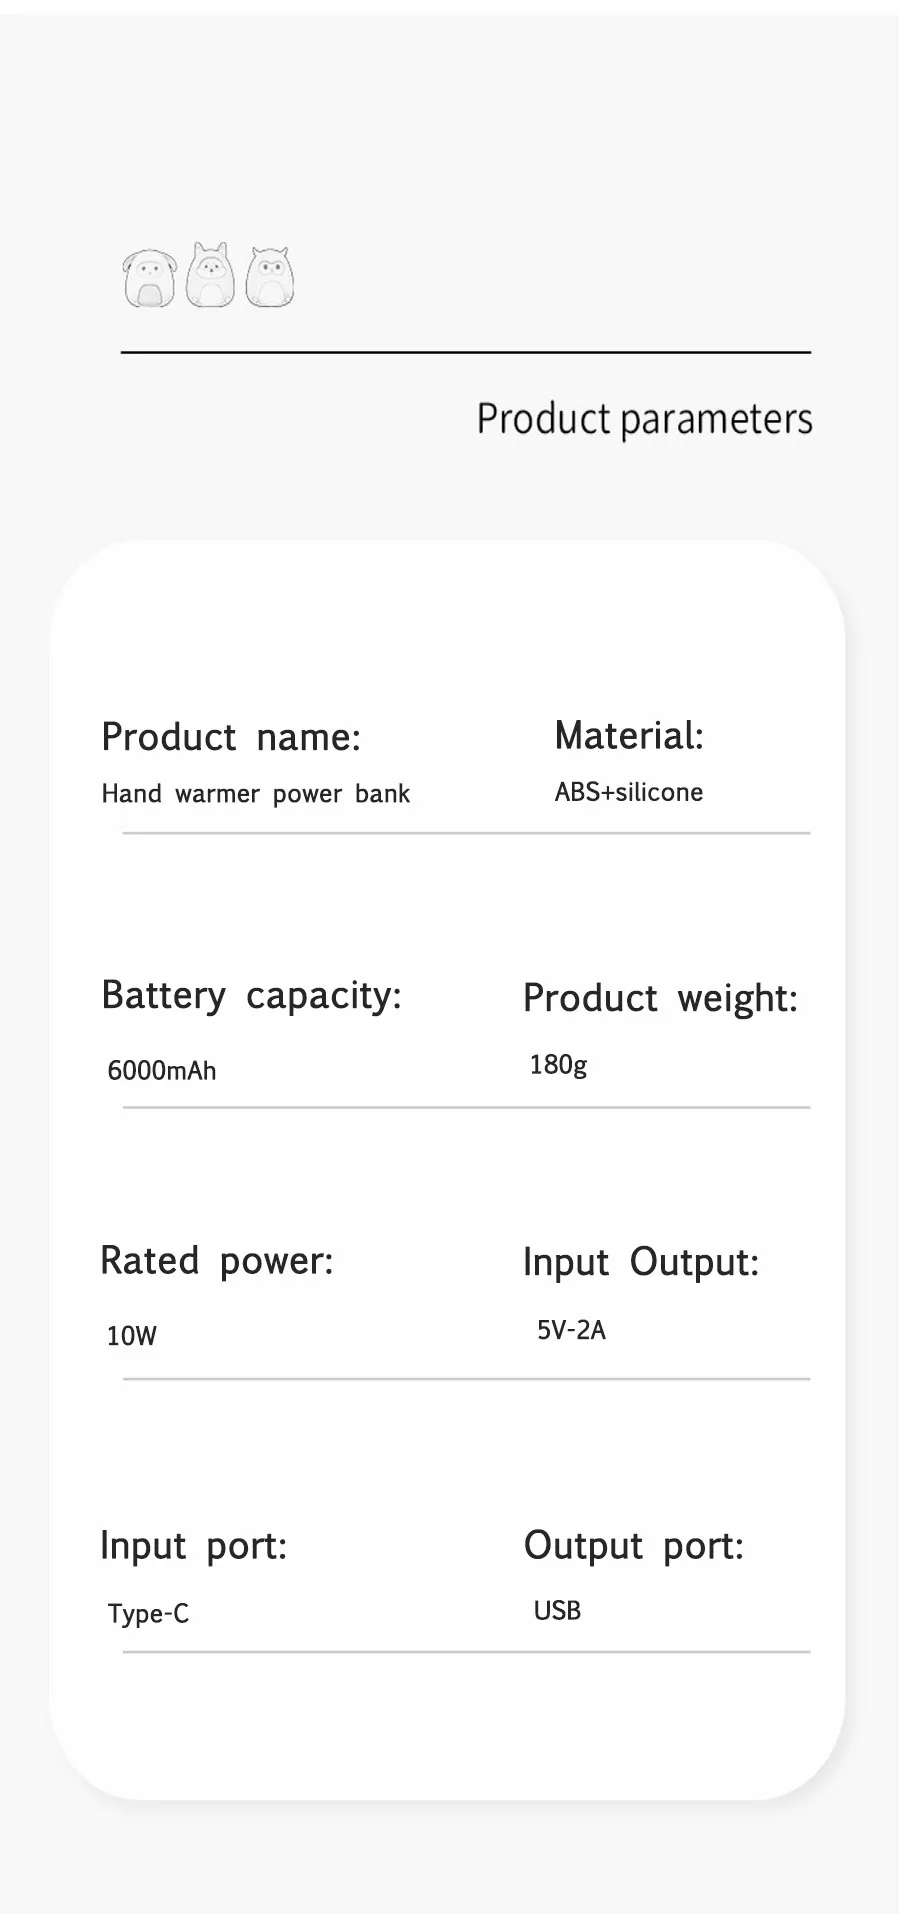900x1914 pixels.
Task: Select the Input port label
Action: (x=194, y=1546)
